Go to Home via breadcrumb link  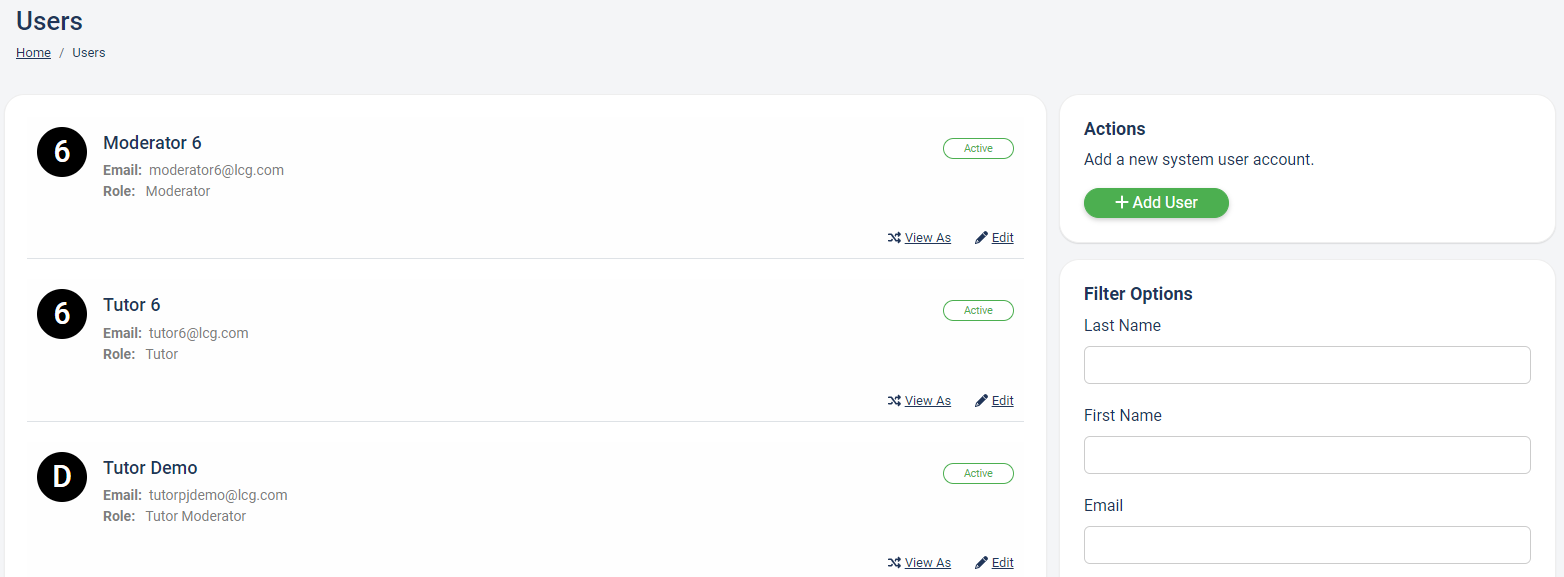[x=33, y=53]
